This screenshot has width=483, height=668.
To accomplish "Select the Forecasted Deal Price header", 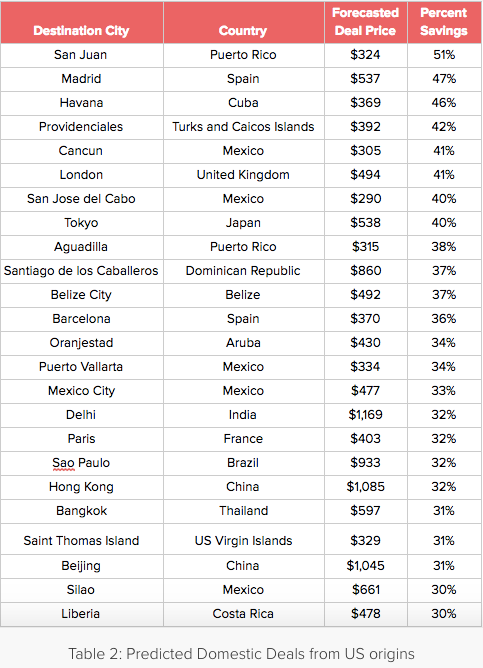I will tap(365, 22).
